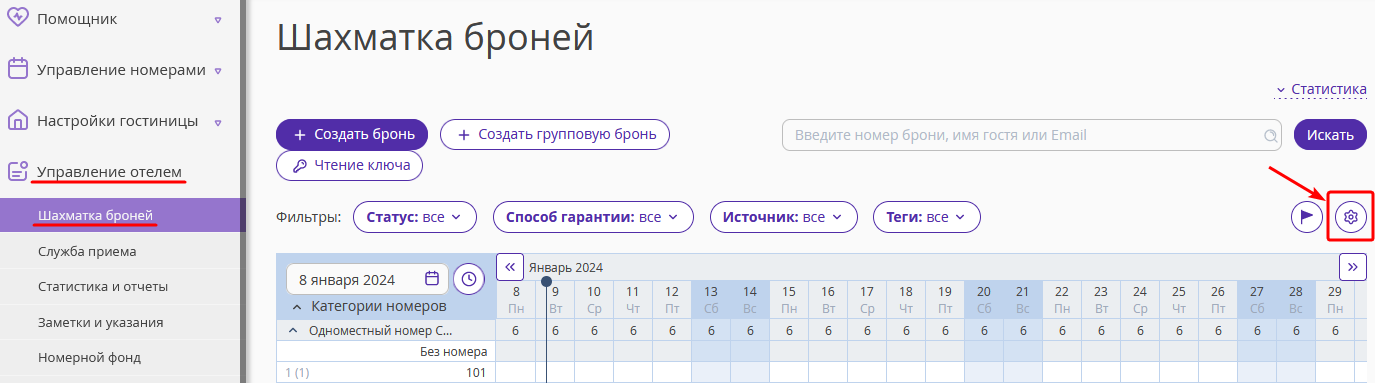Open the Способ гарантии filter dropdown
This screenshot has width=1375, height=383.
pos(594,216)
